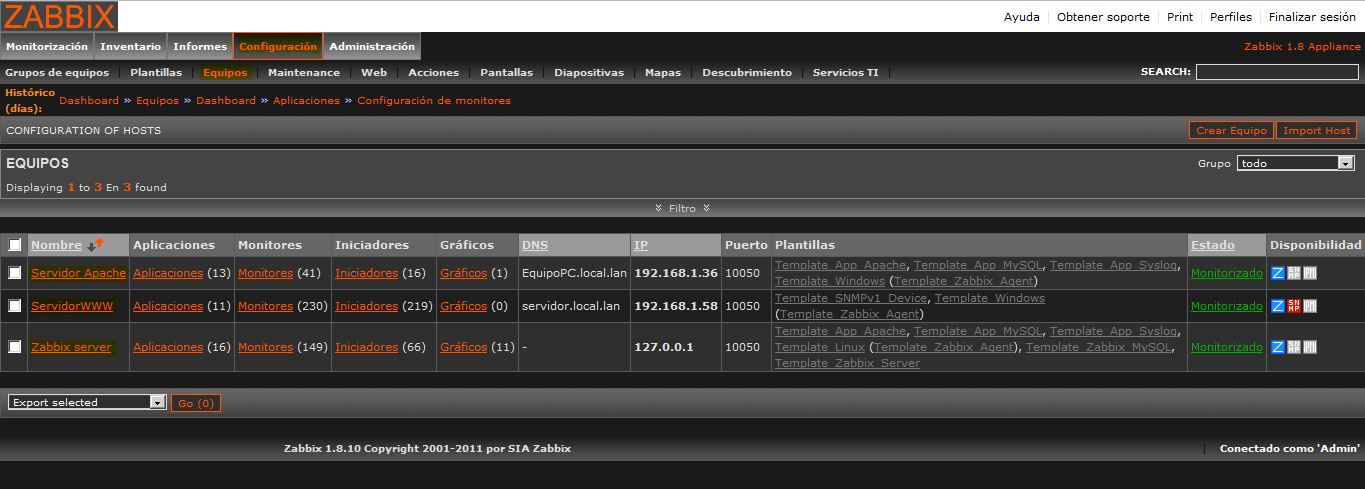This screenshot has height=489, width=1365.
Task: Open the Grupo dropdown
Action: point(1295,163)
